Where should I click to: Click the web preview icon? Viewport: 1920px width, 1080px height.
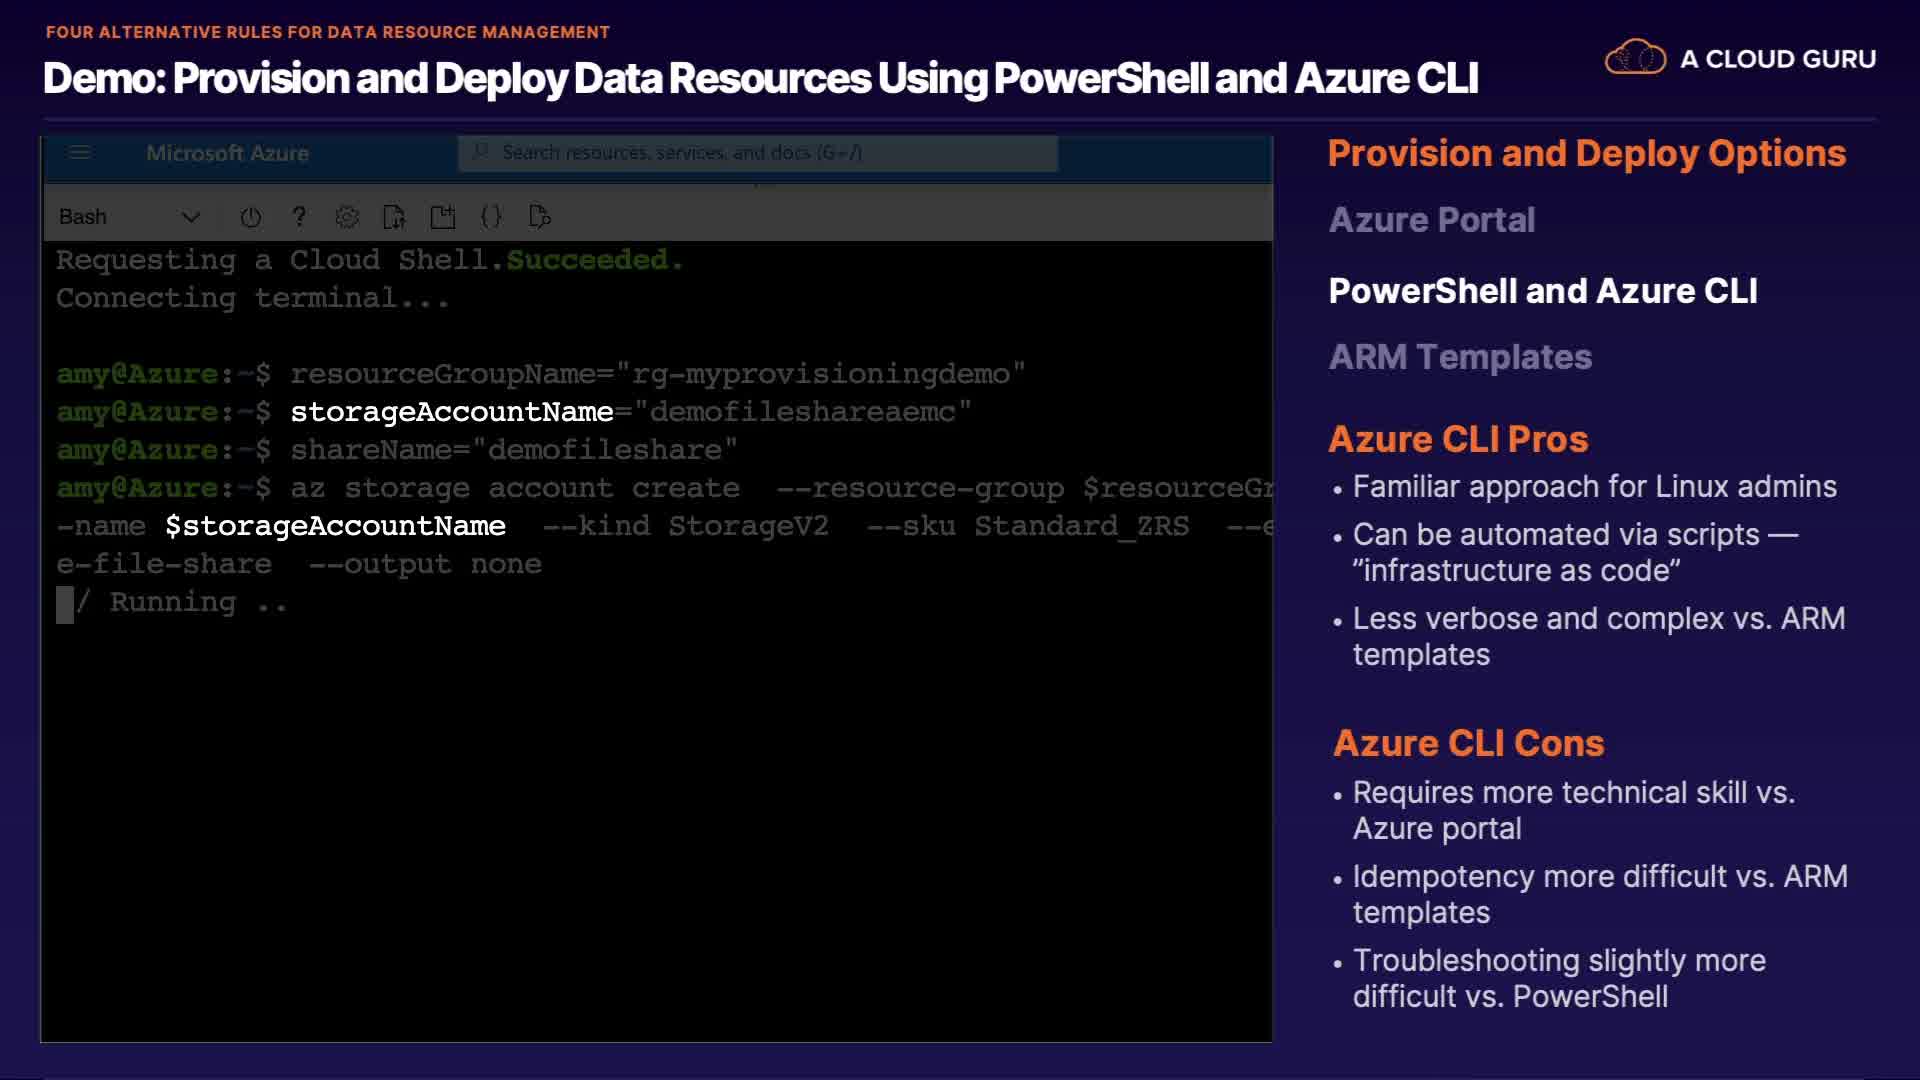tap(539, 217)
